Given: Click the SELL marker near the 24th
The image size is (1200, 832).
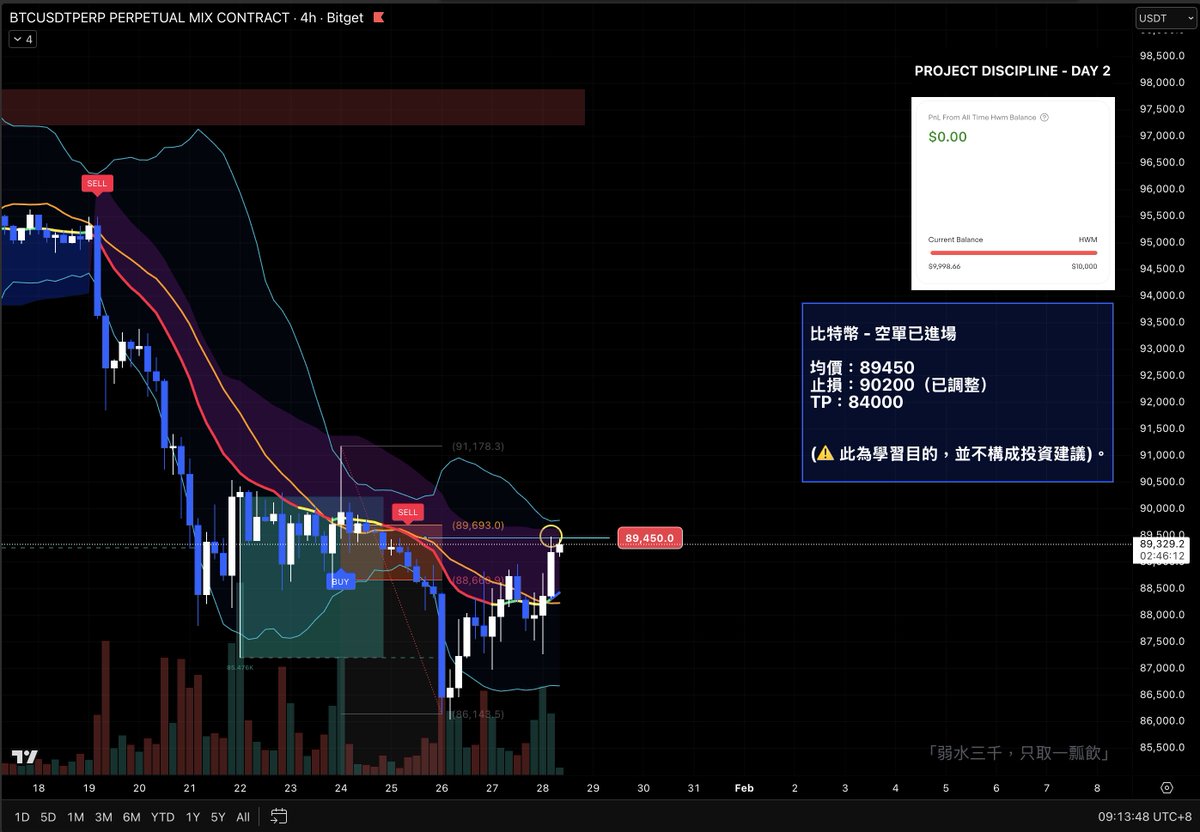Looking at the screenshot, I should click(x=408, y=512).
